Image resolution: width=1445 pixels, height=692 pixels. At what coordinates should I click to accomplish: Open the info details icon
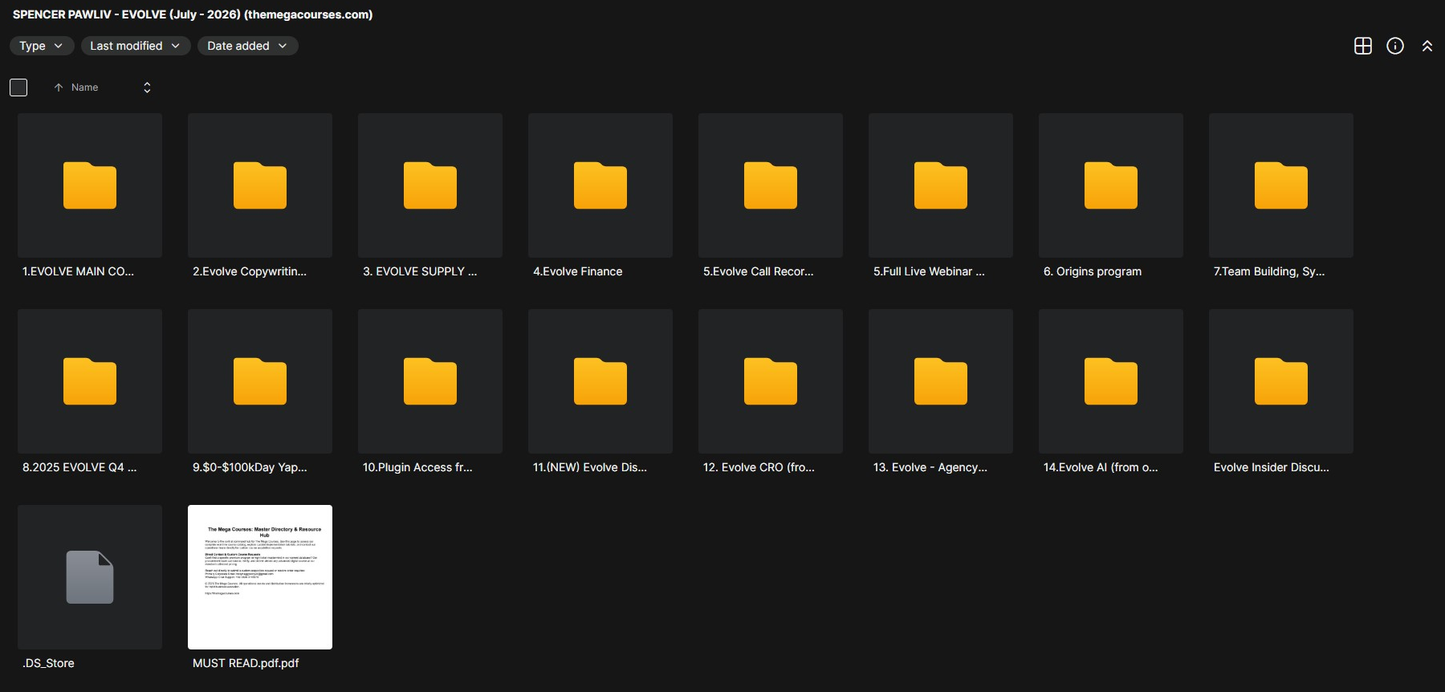pos(1395,46)
